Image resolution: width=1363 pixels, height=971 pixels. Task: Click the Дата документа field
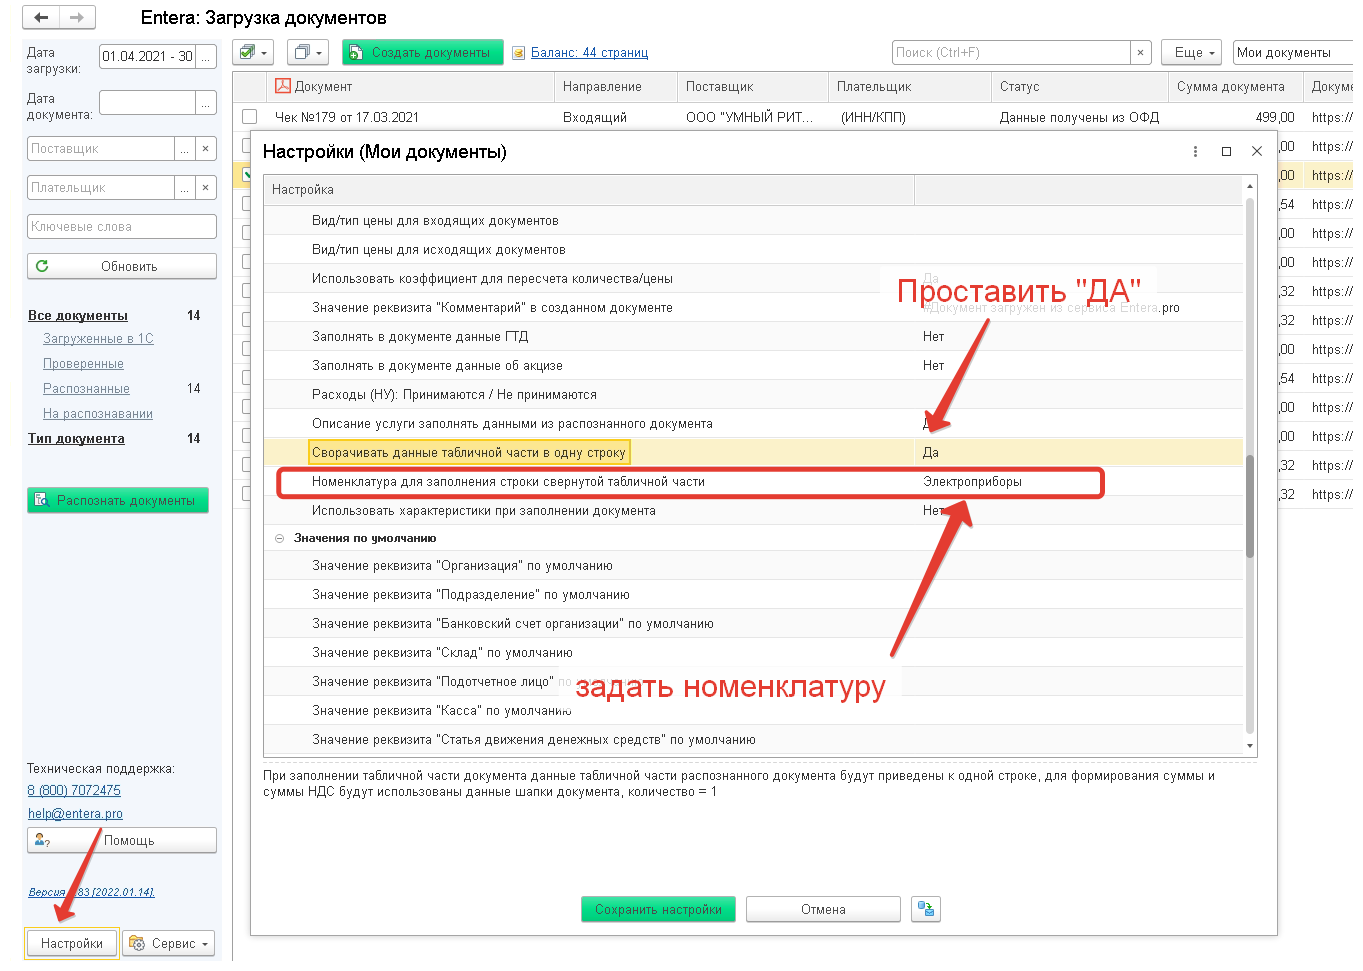point(147,103)
